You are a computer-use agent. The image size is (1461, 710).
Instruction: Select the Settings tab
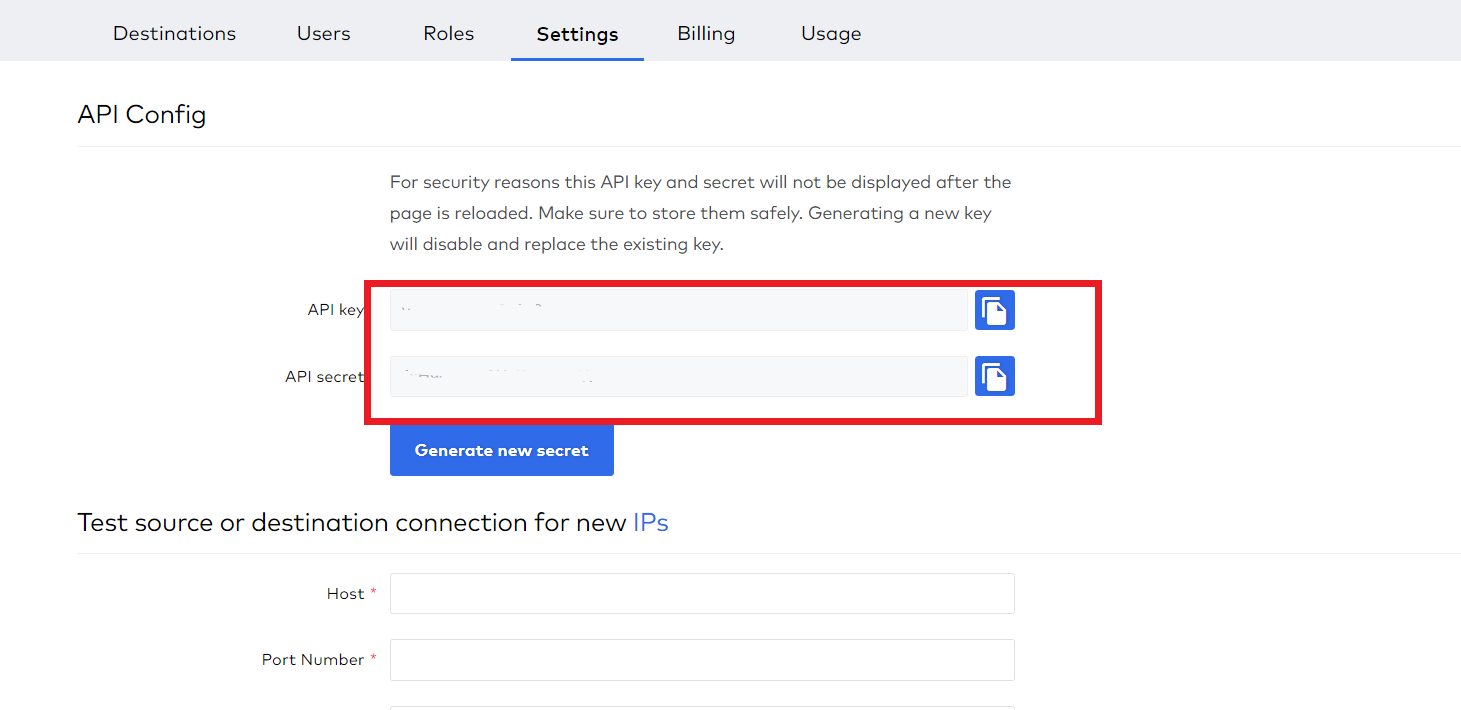(577, 34)
